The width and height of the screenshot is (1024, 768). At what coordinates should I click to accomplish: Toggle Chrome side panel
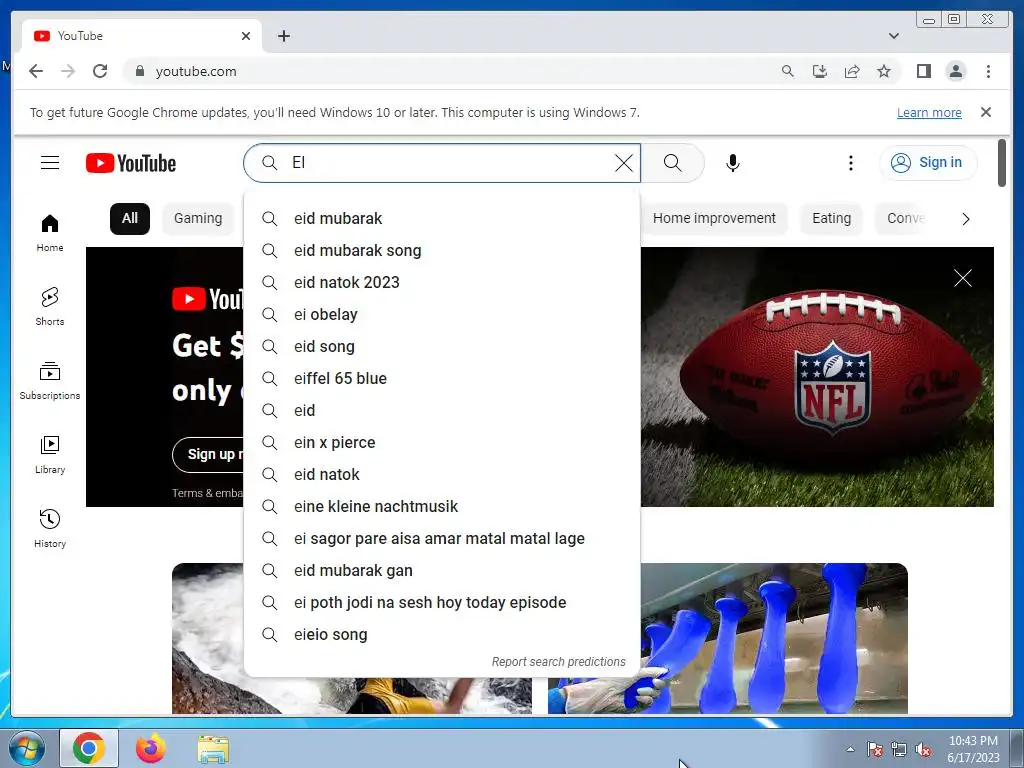pos(923,71)
